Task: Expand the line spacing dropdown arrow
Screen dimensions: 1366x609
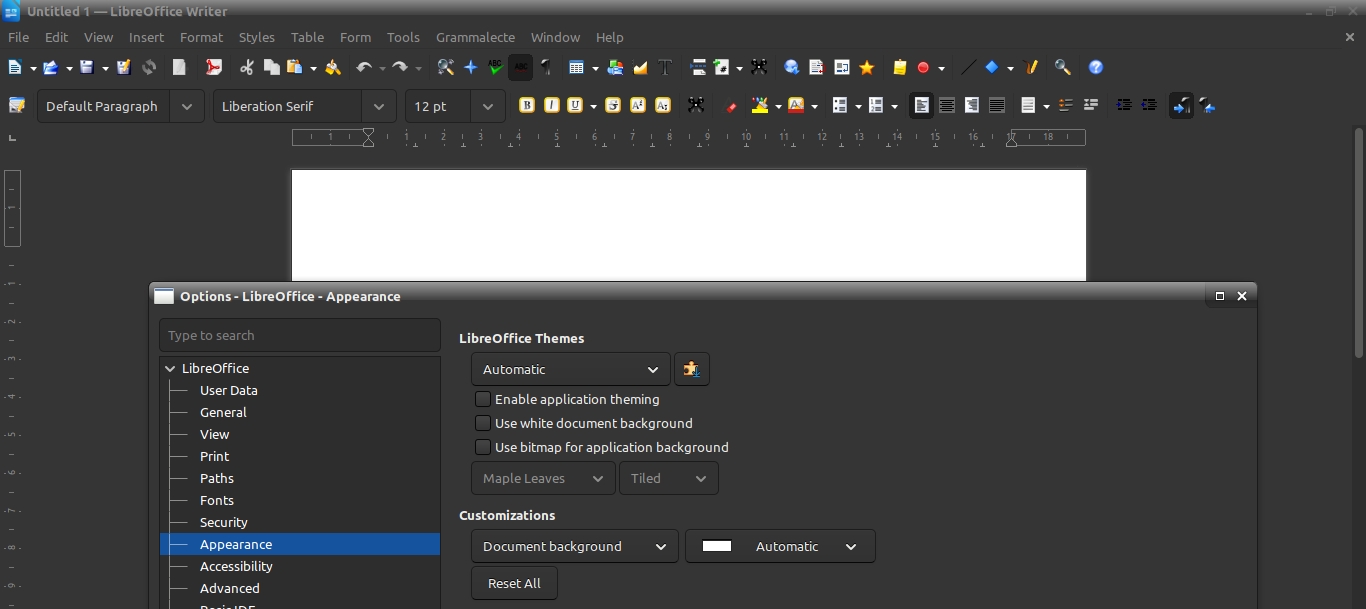Action: pos(1046,106)
